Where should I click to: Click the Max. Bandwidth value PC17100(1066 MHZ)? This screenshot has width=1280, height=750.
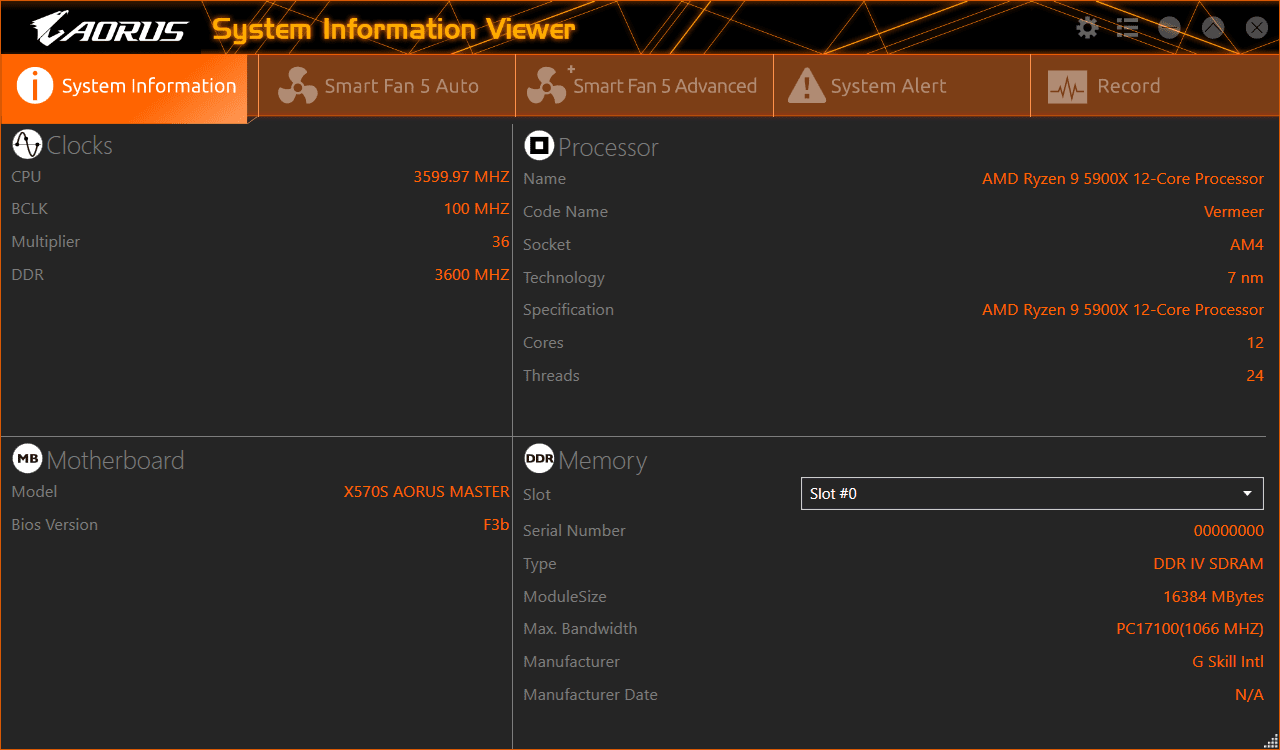click(x=1190, y=629)
